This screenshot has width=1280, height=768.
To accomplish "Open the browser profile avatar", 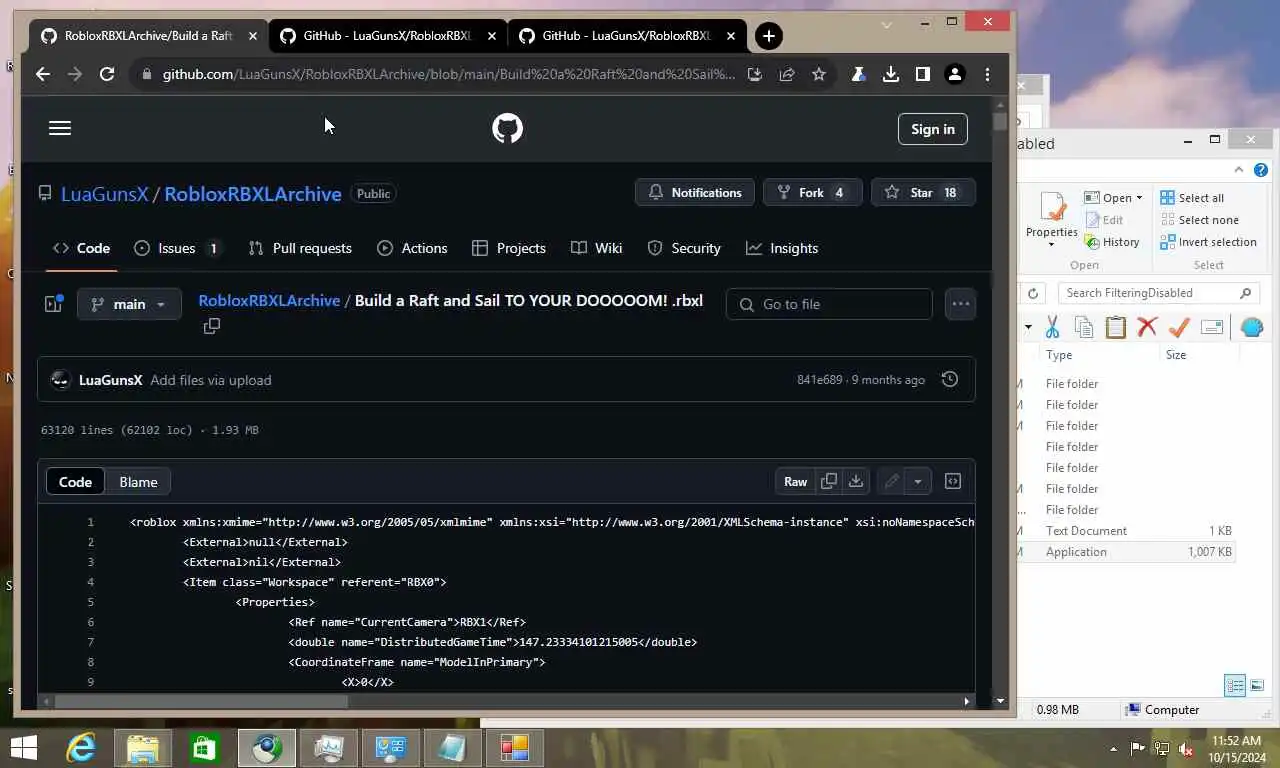I will tap(955, 74).
